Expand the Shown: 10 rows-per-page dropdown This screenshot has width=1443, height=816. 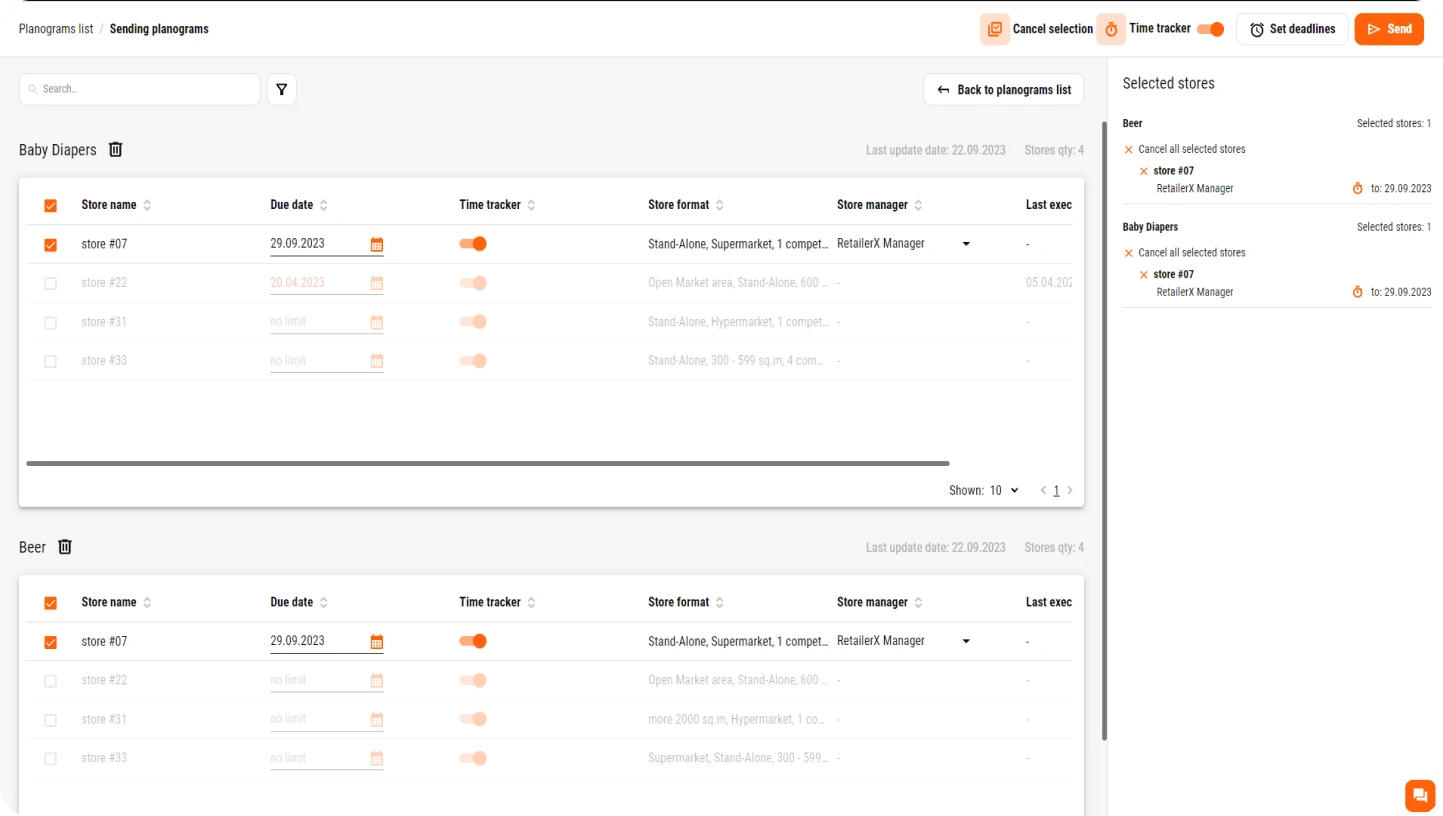[x=1003, y=491]
